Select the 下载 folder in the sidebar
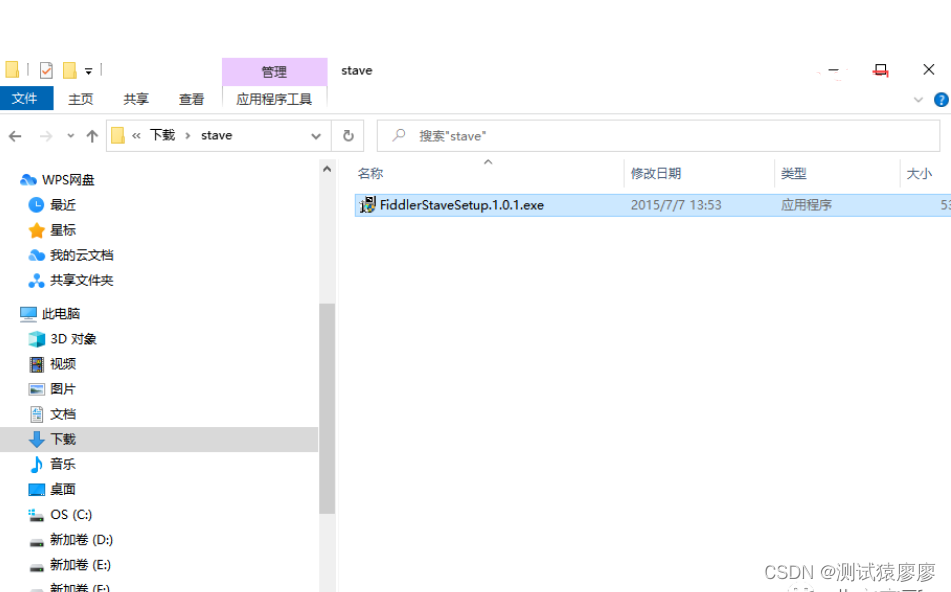 point(159,439)
